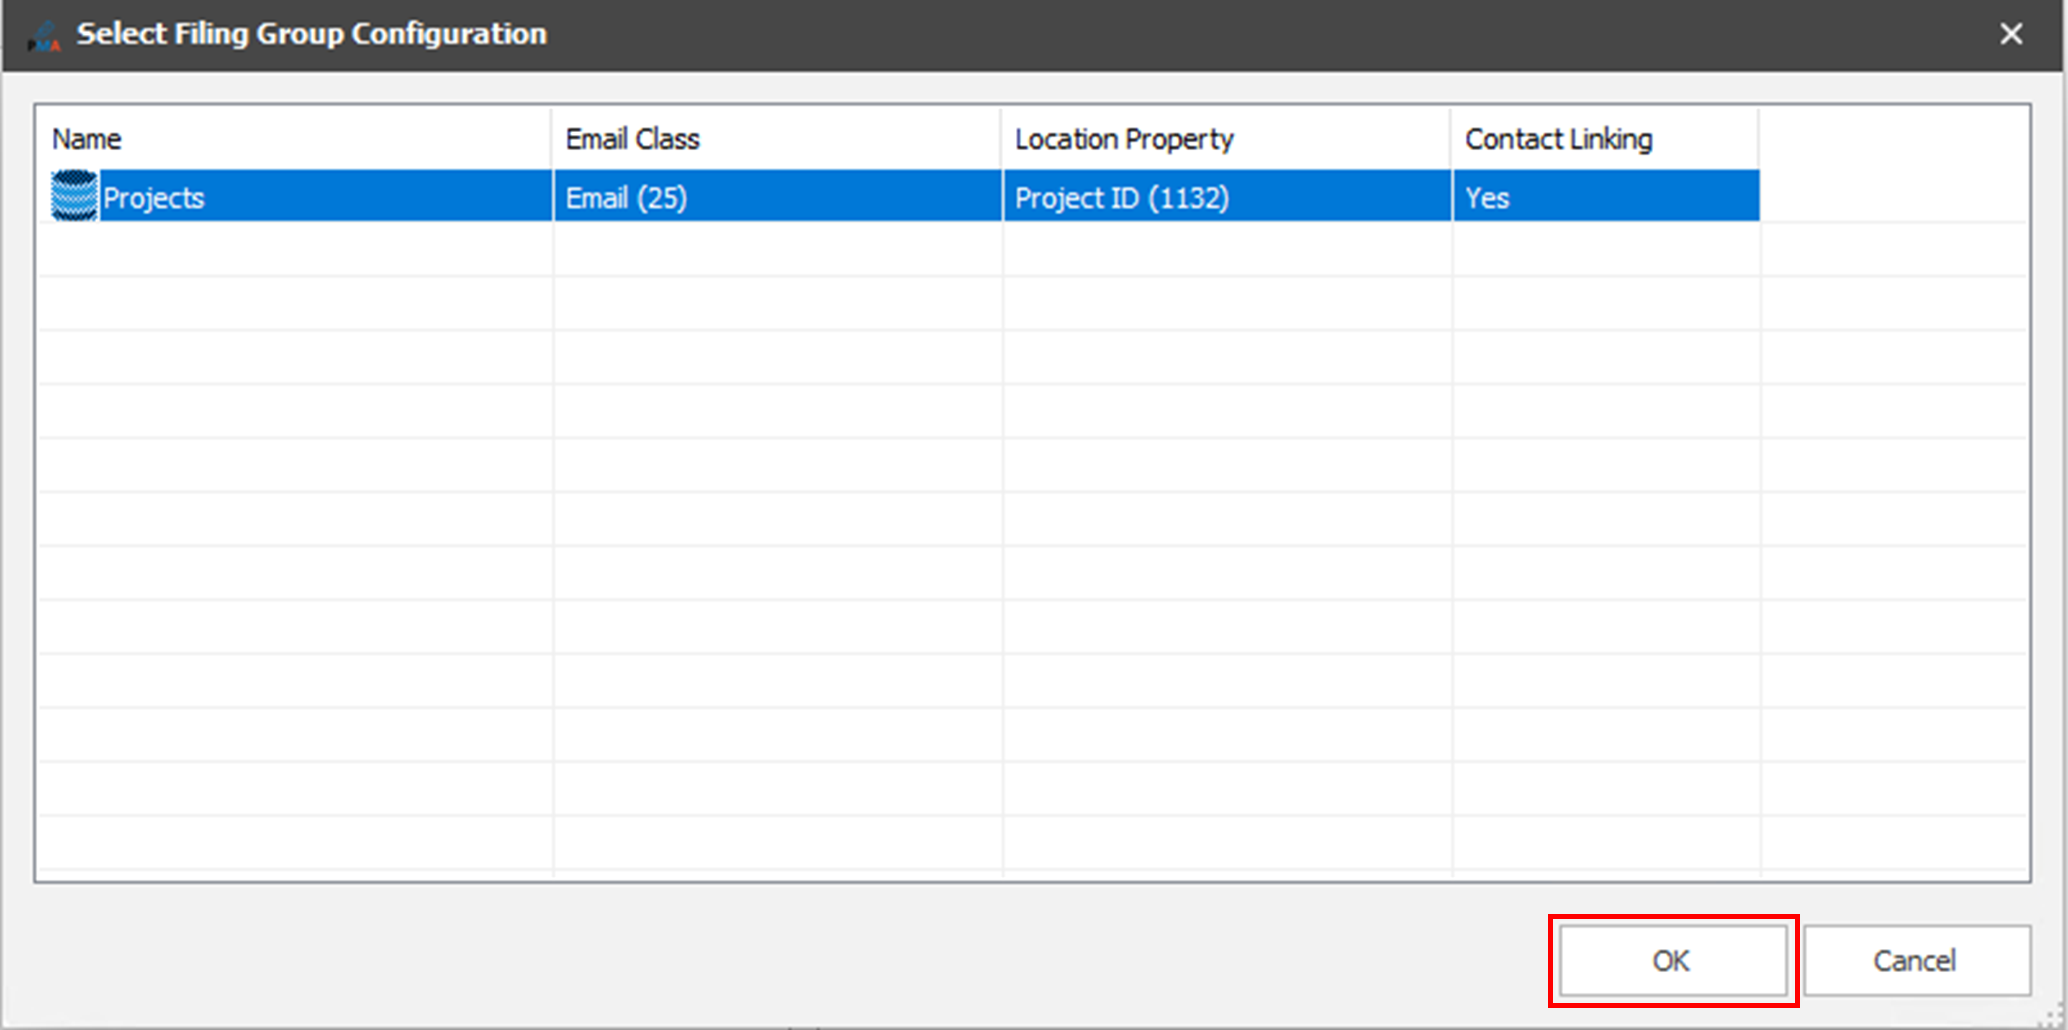Click the Yes value under Contact Linking
Viewport: 2068px width, 1030px height.
pyautogui.click(x=1488, y=198)
